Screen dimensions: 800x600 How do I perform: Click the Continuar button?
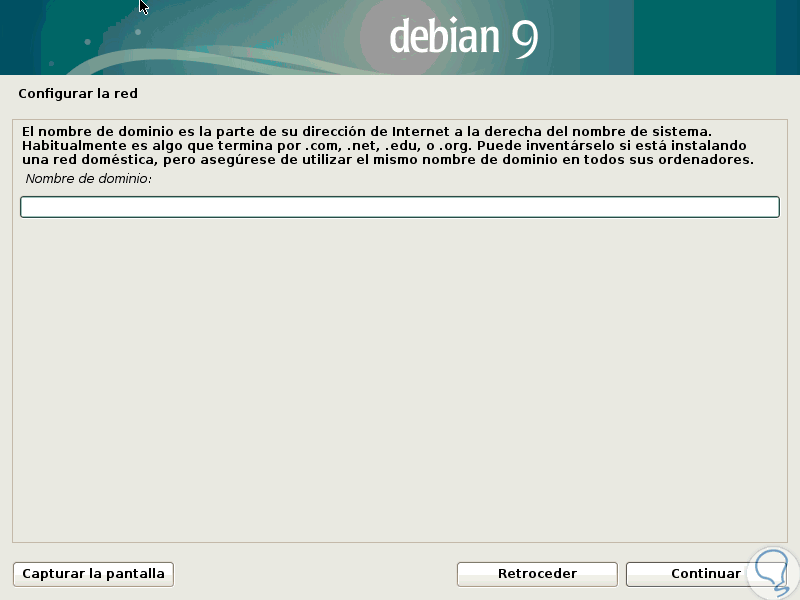tap(706, 574)
